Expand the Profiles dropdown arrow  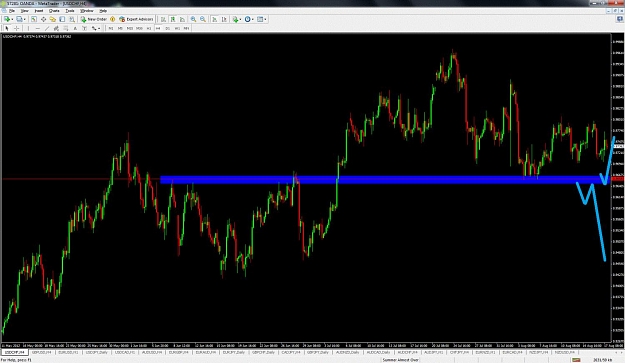[24, 19]
